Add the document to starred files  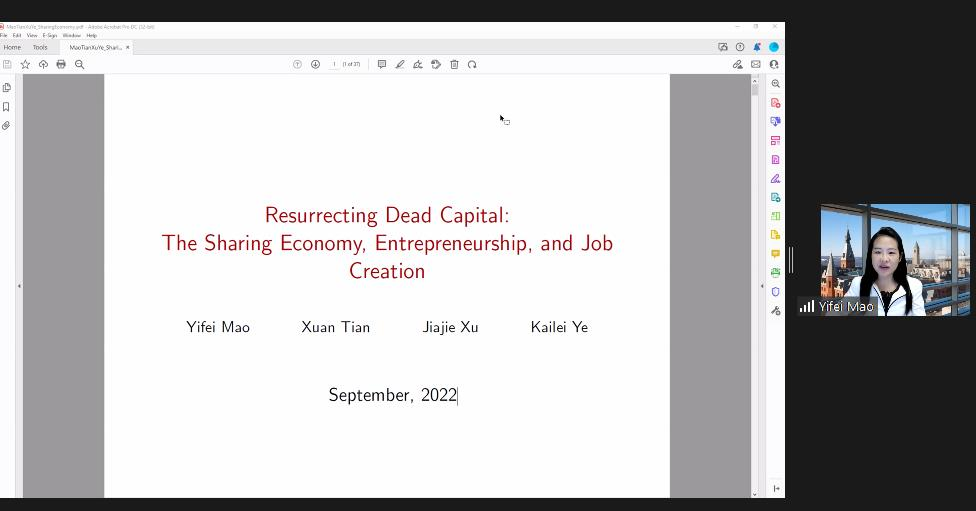click(x=26, y=64)
